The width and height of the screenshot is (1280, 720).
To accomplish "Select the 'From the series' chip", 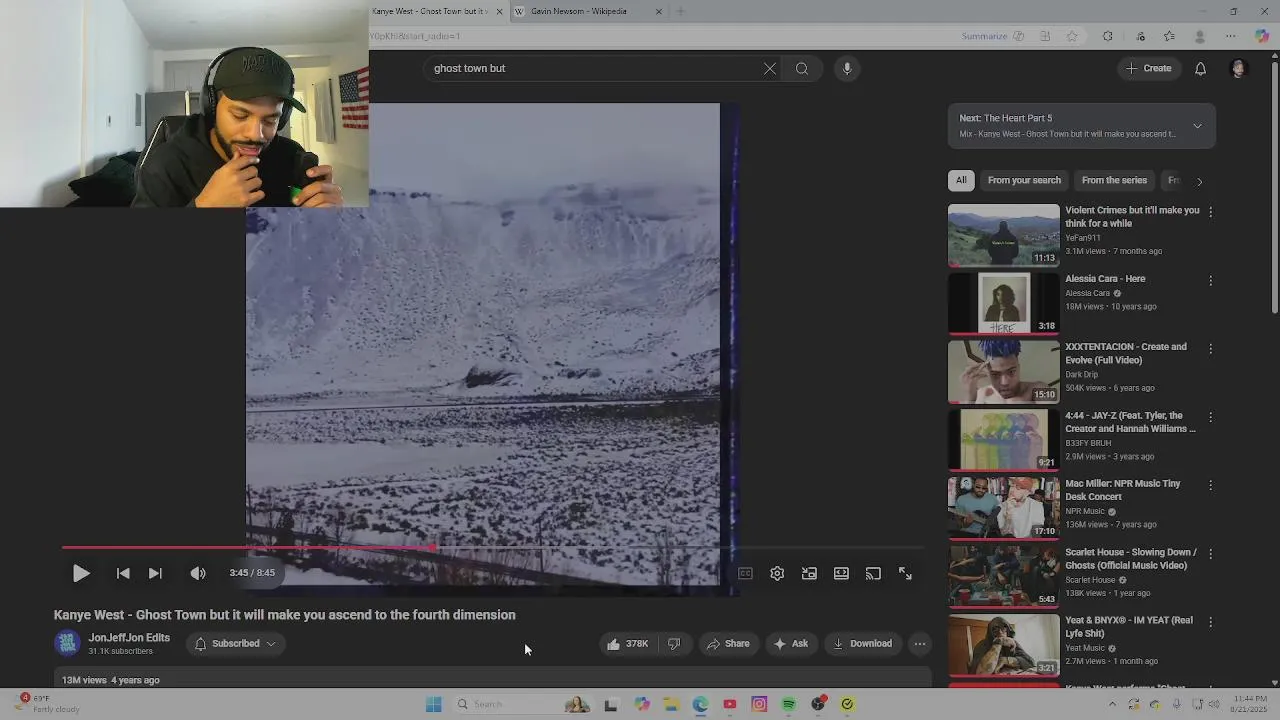I will pos(1114,180).
